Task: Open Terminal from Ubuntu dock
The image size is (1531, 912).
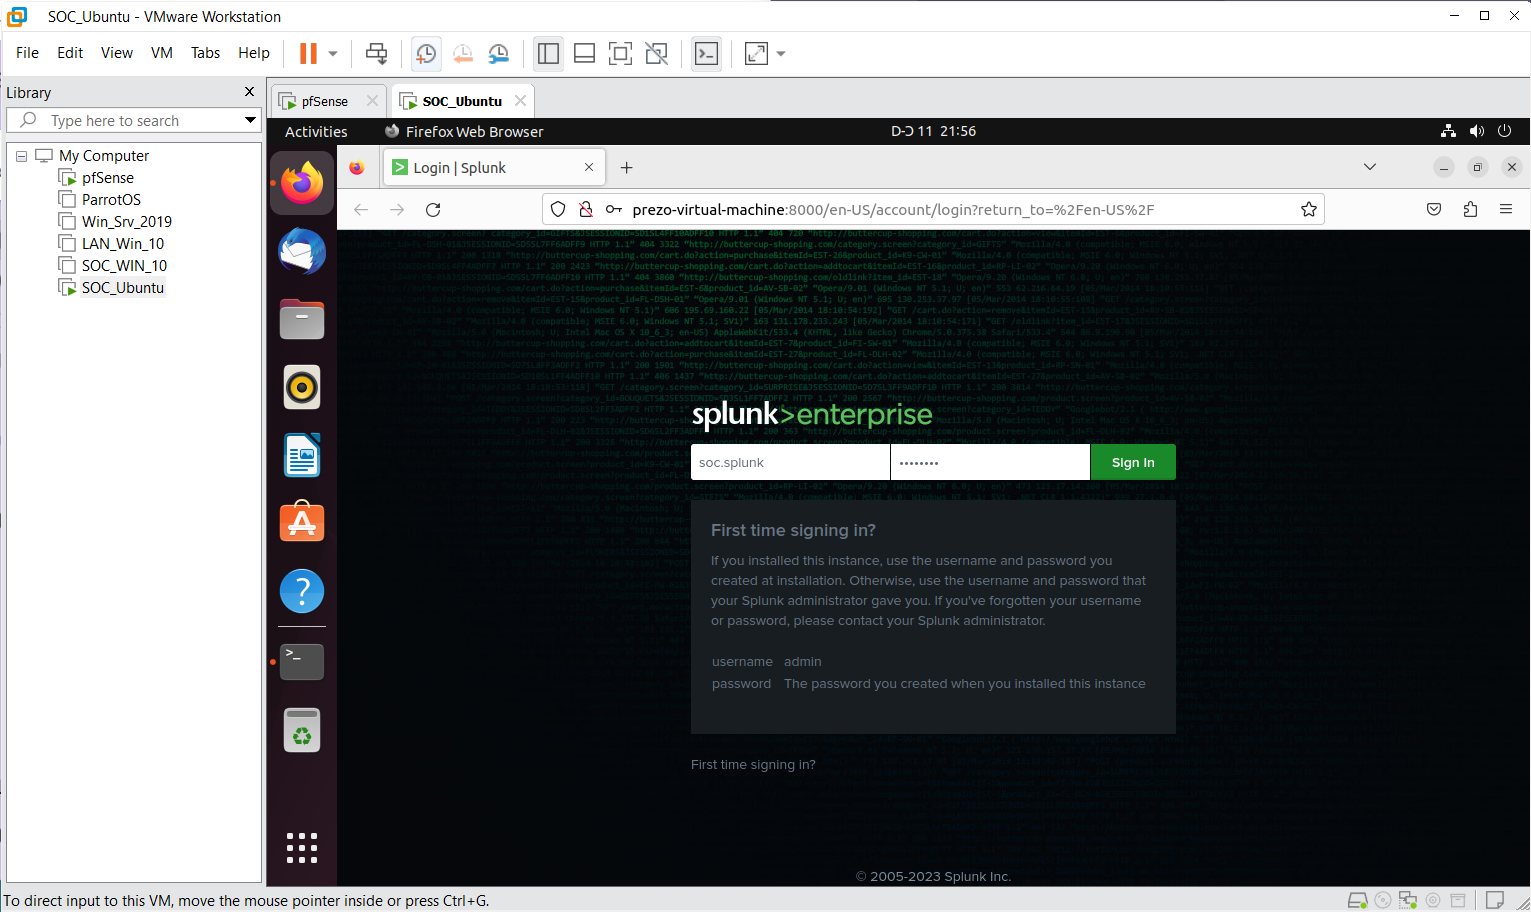Action: tap(302, 662)
